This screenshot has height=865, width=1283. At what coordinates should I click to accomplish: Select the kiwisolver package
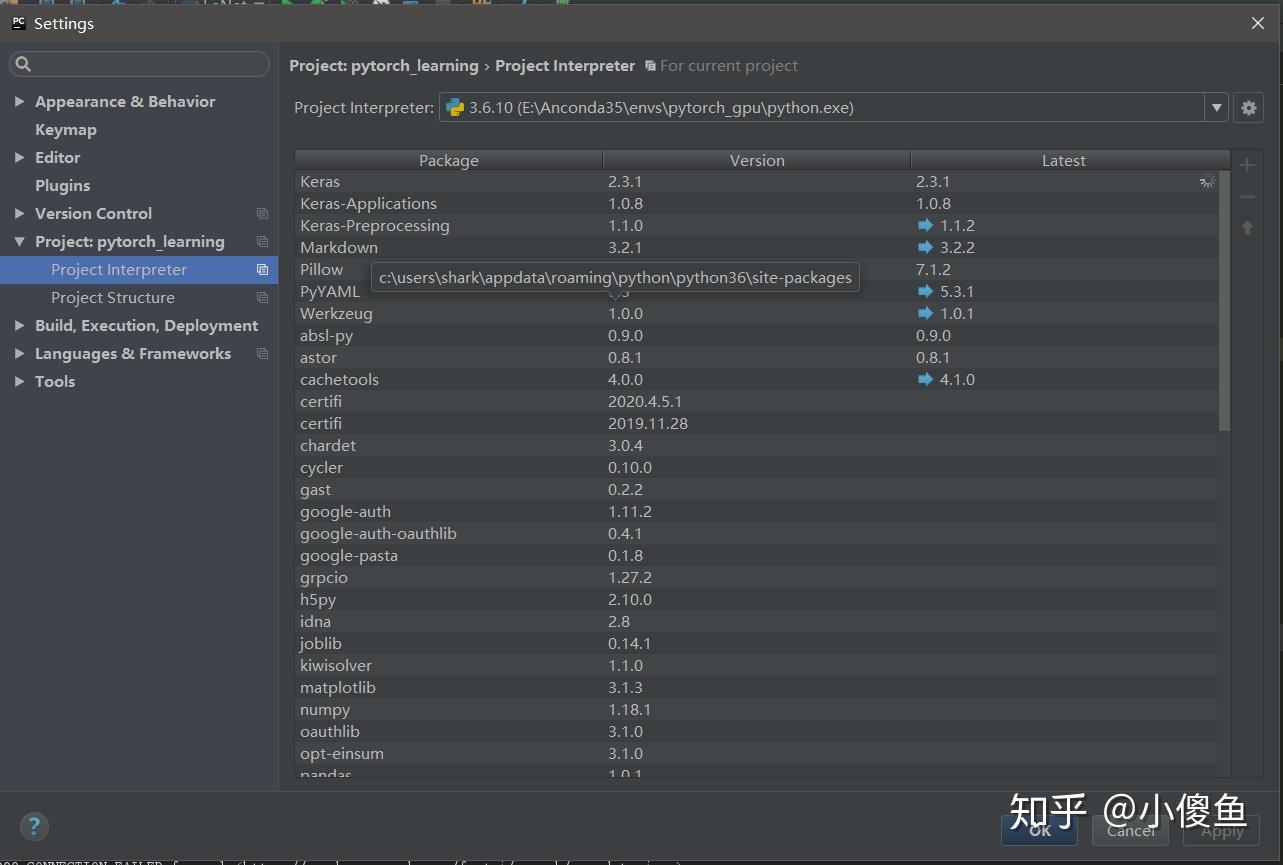[757, 666]
